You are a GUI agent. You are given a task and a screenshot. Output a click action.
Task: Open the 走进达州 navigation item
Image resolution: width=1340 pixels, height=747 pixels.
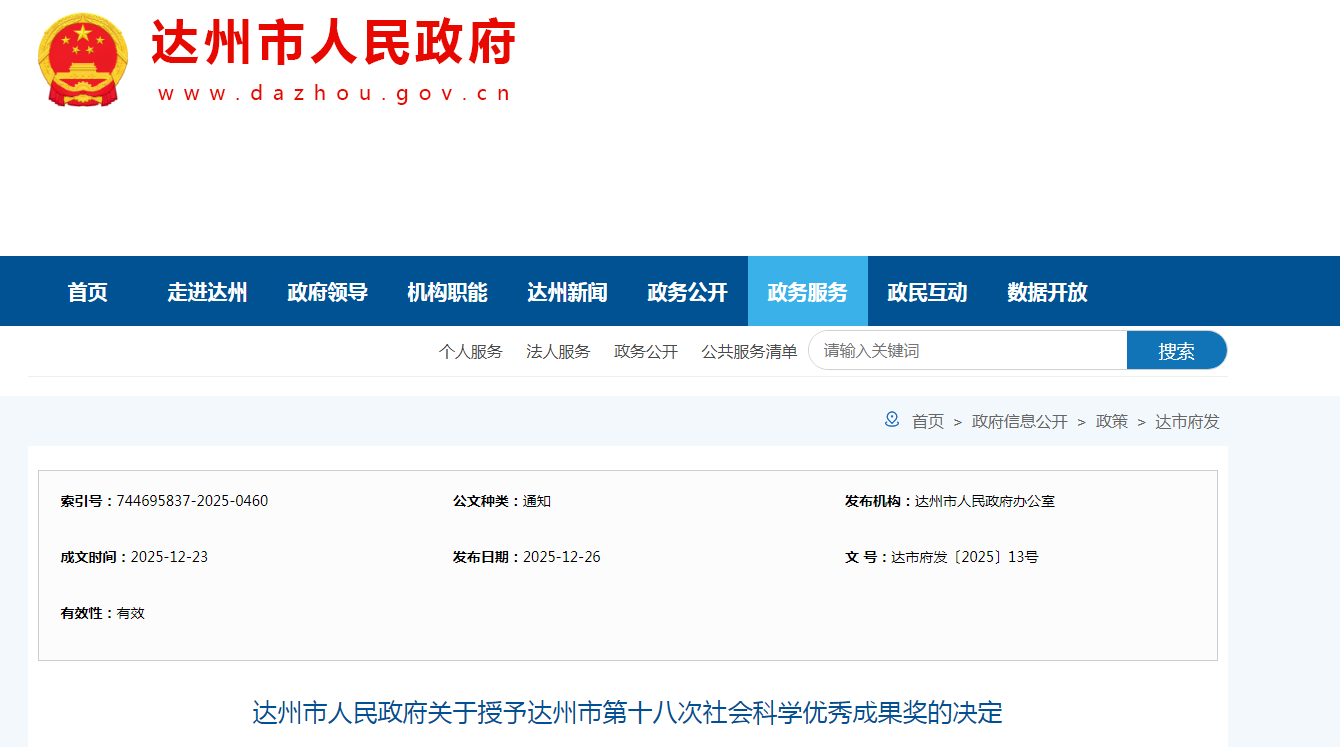tap(207, 292)
